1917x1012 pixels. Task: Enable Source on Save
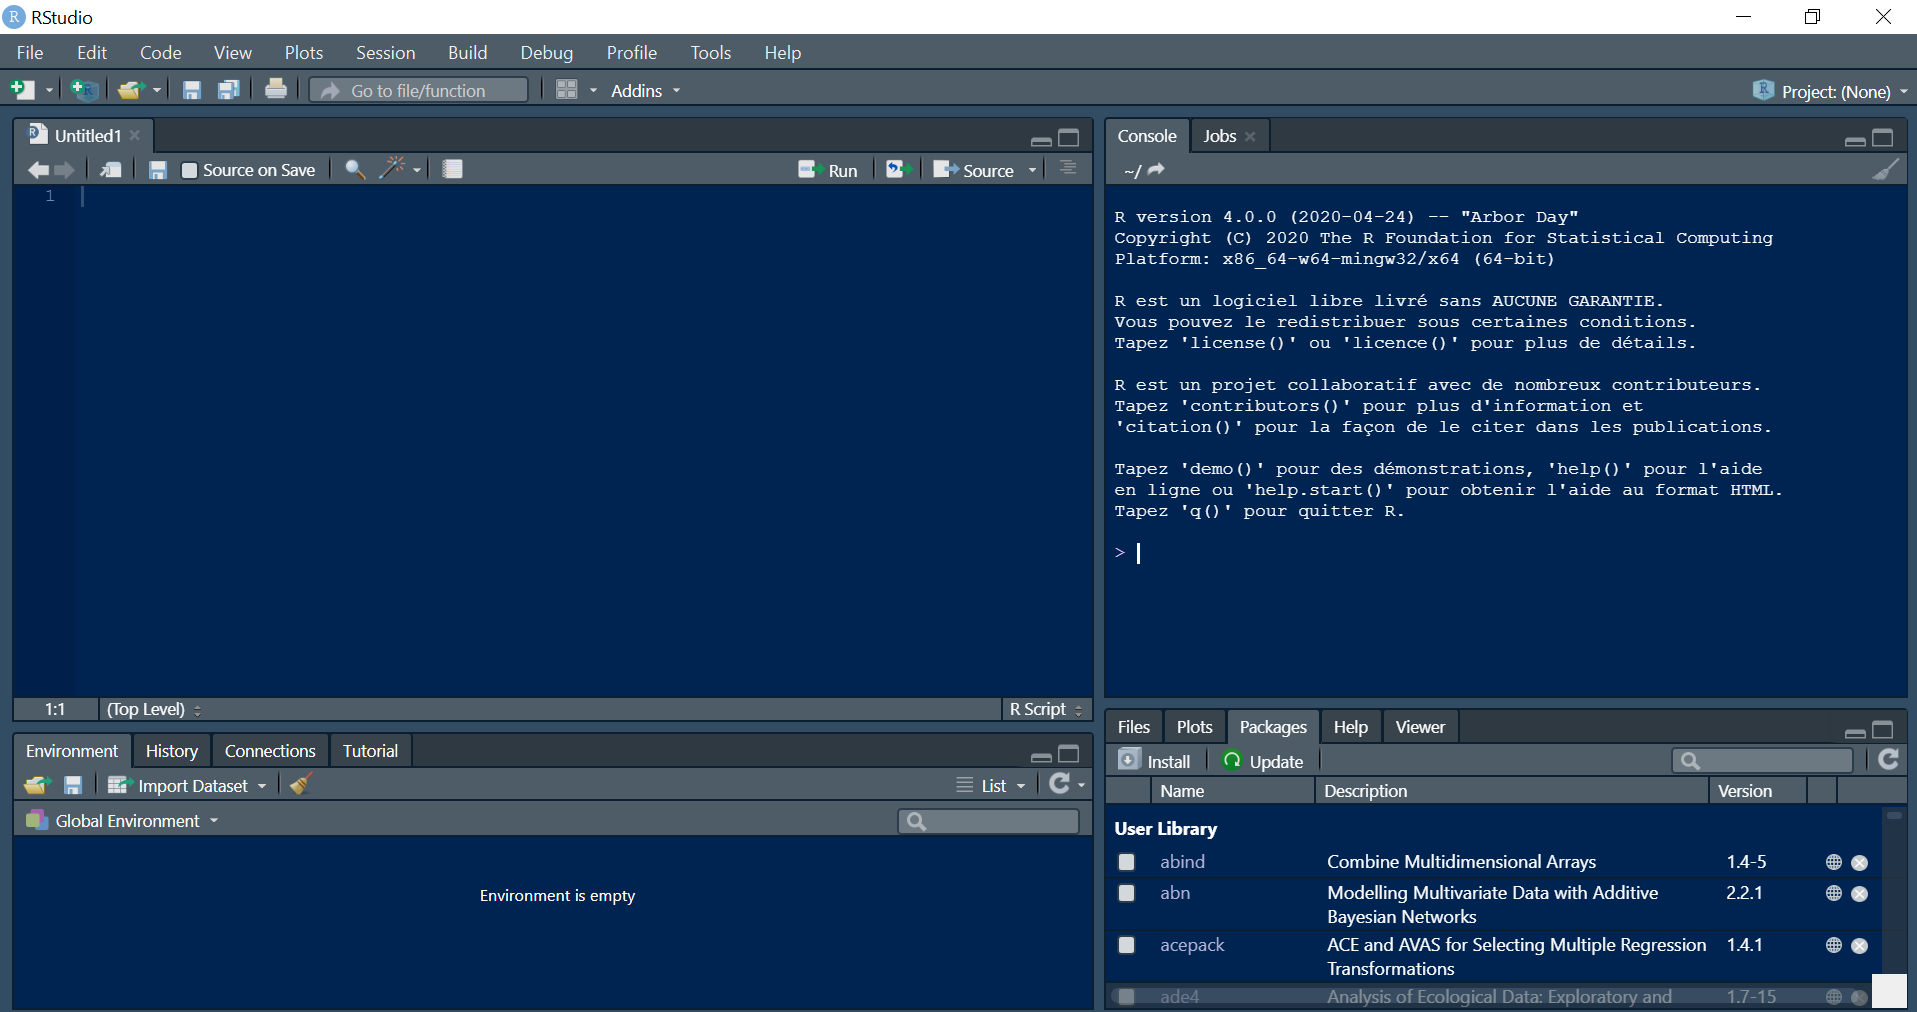pos(188,169)
